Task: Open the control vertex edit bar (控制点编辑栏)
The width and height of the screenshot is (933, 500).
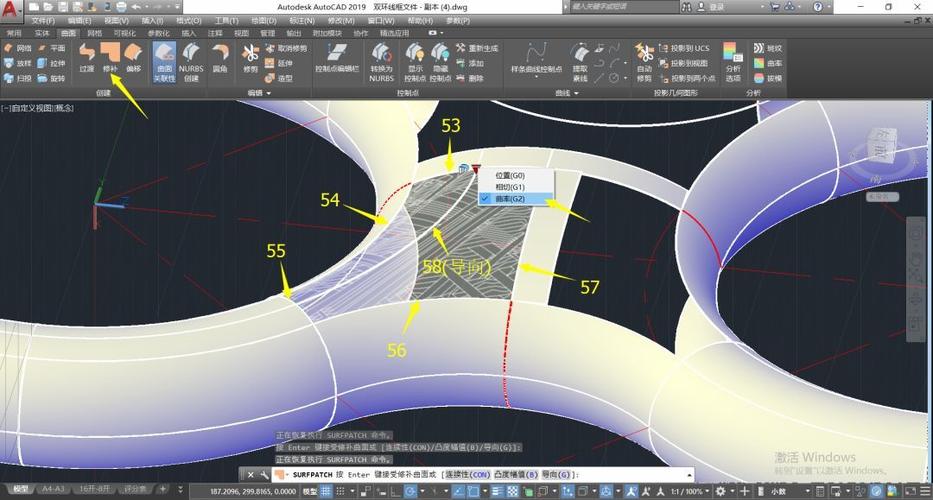Action: pos(337,58)
